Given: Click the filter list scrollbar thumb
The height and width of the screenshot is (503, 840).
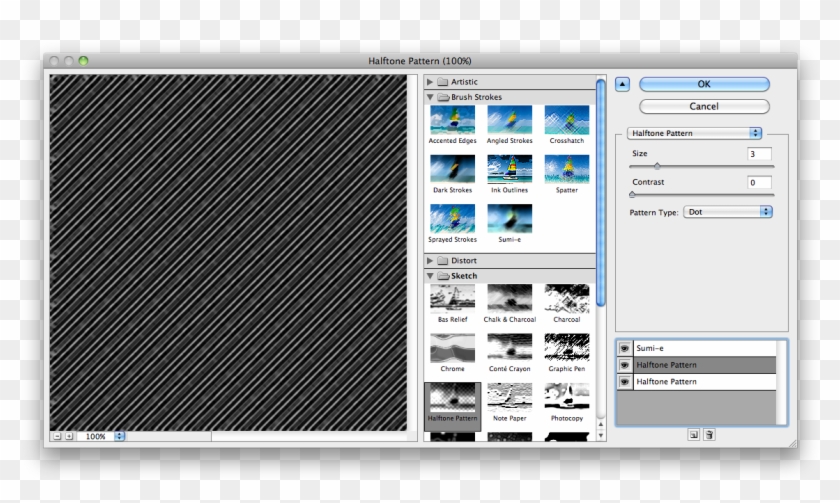Looking at the screenshot, I should pyautogui.click(x=601, y=193).
